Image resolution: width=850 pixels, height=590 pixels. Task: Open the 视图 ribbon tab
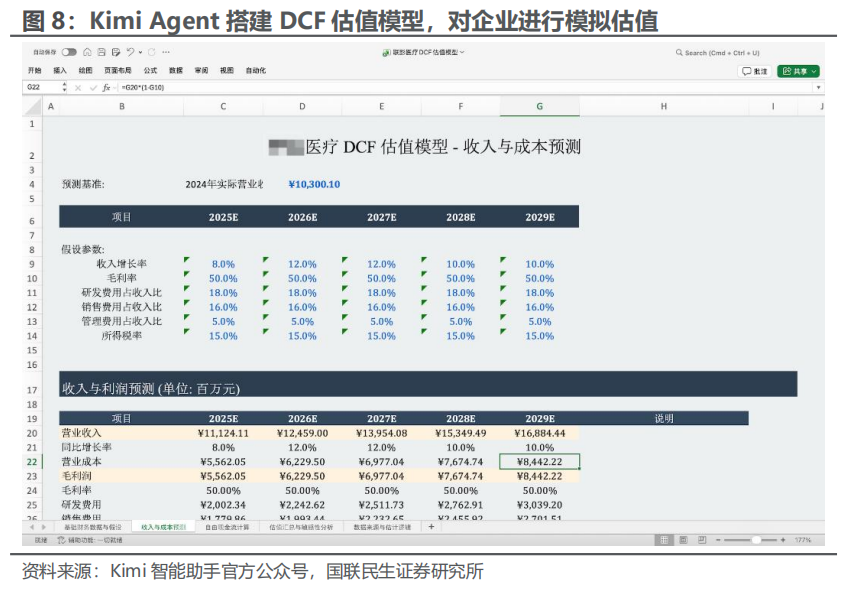click(227, 70)
